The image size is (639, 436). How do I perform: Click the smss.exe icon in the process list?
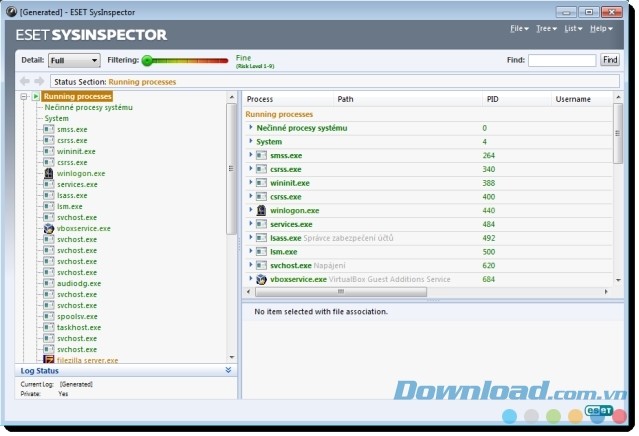261,155
